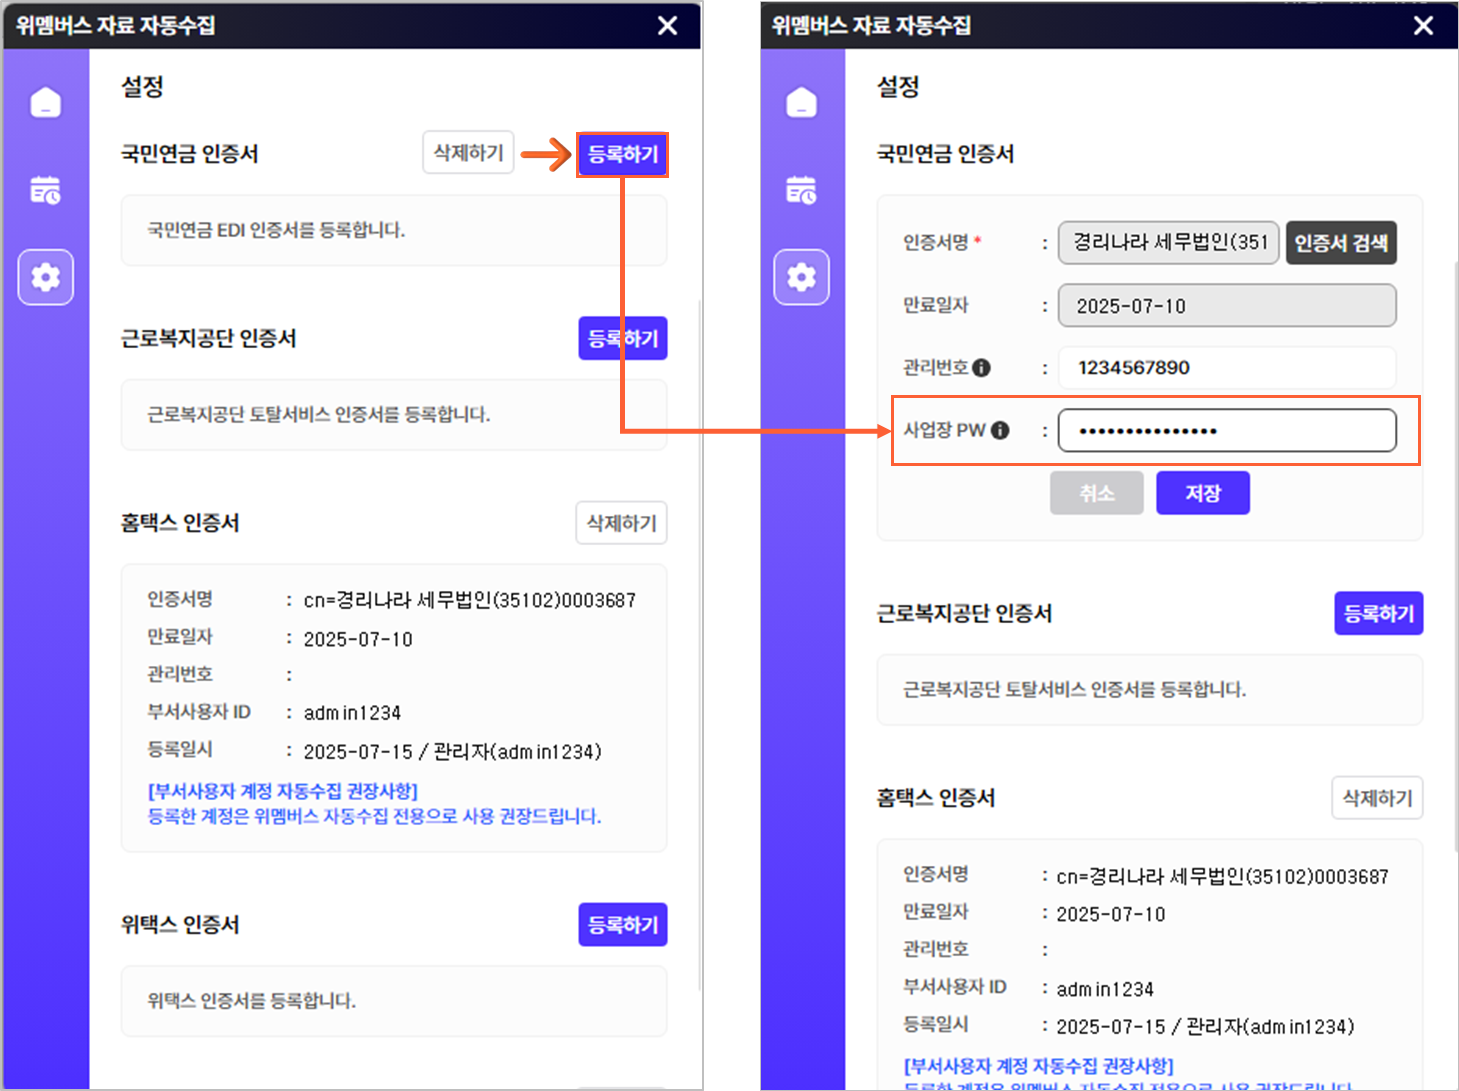
Task: Select the settings gear icon in the right window sidebar
Action: click(802, 277)
